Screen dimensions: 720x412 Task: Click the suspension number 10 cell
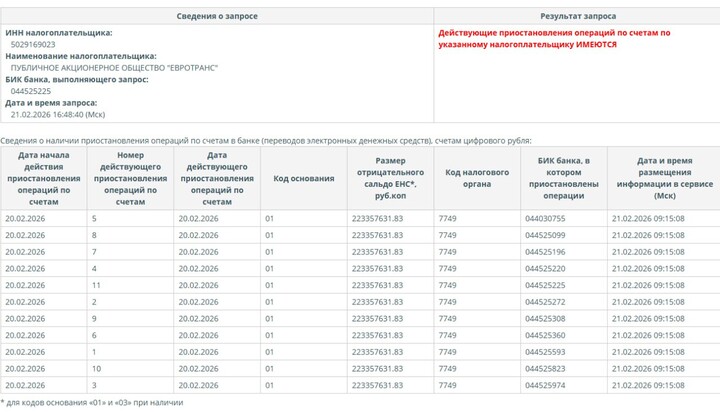point(96,369)
